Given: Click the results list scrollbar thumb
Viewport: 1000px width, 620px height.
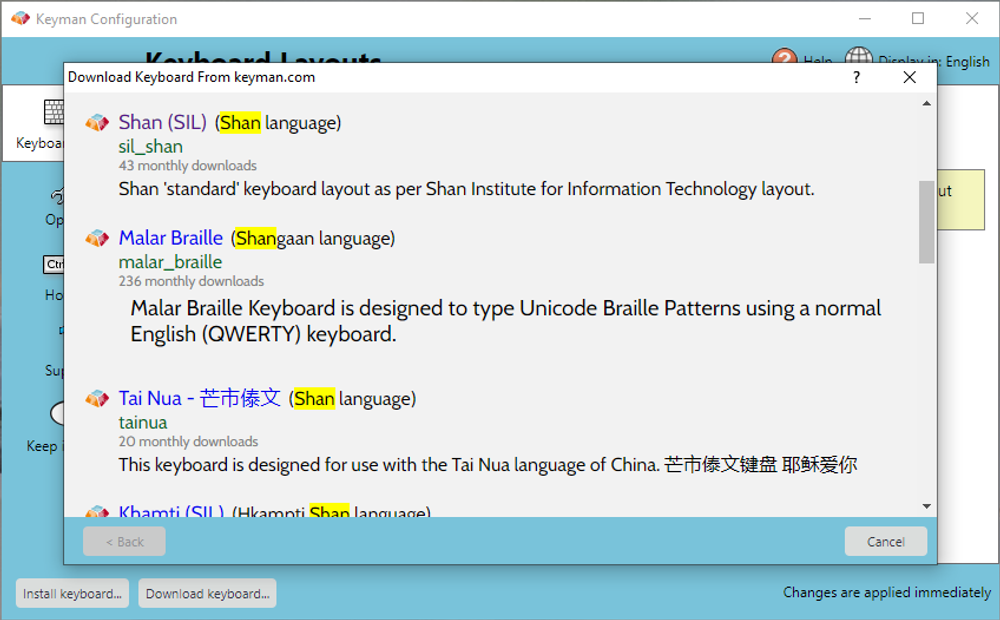Looking at the screenshot, I should (x=927, y=222).
